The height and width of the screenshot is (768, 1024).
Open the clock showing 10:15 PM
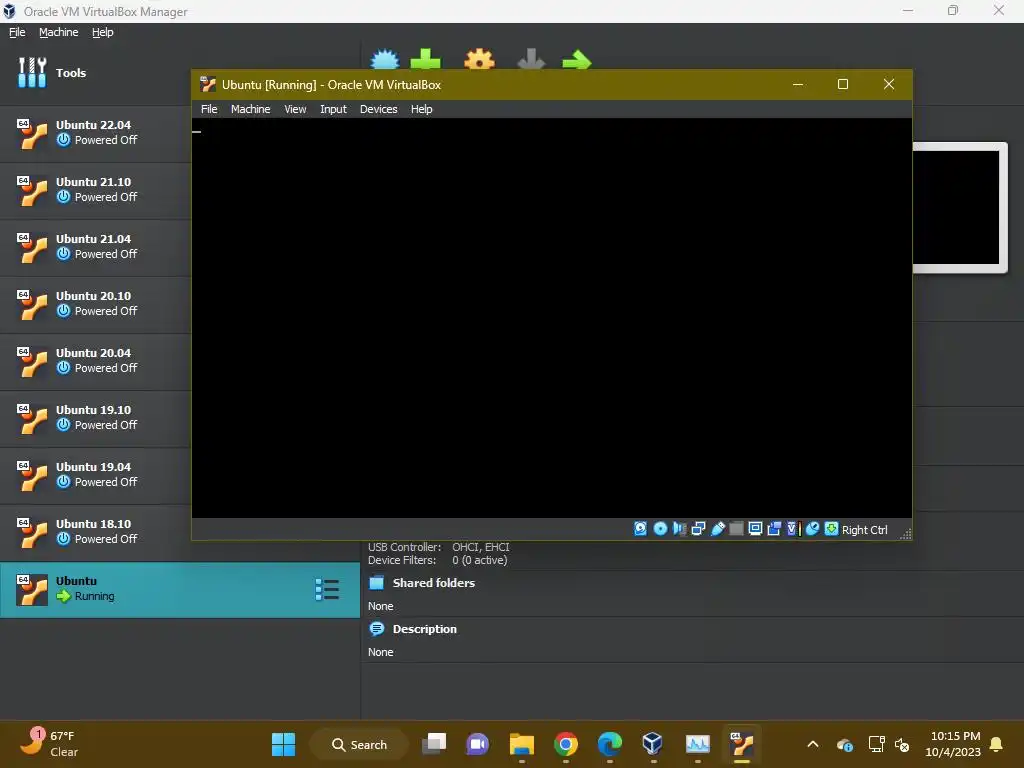[953, 744]
